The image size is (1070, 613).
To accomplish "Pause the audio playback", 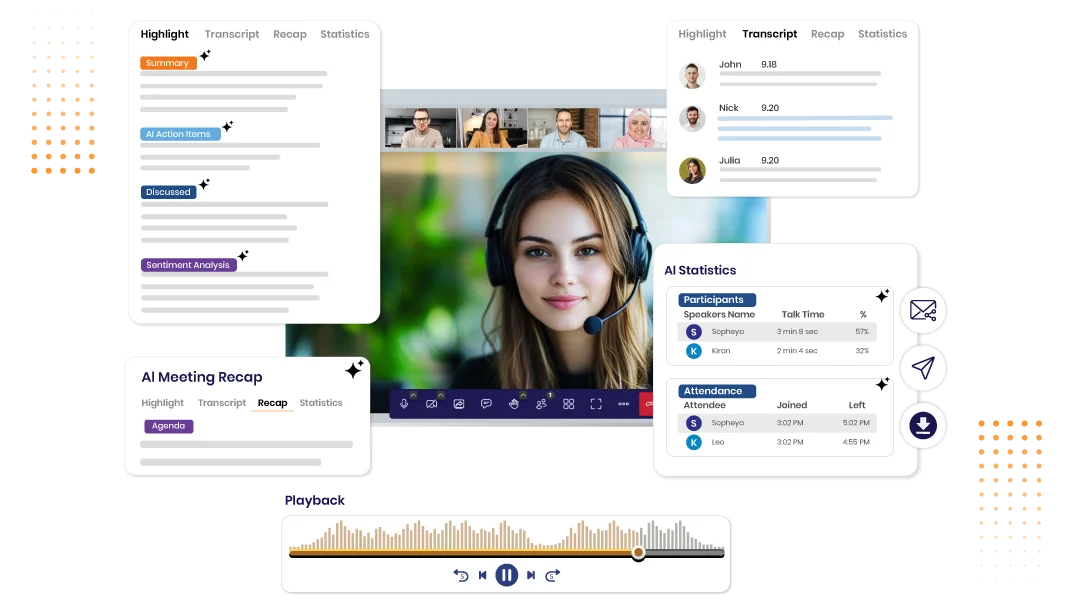I will pos(506,575).
